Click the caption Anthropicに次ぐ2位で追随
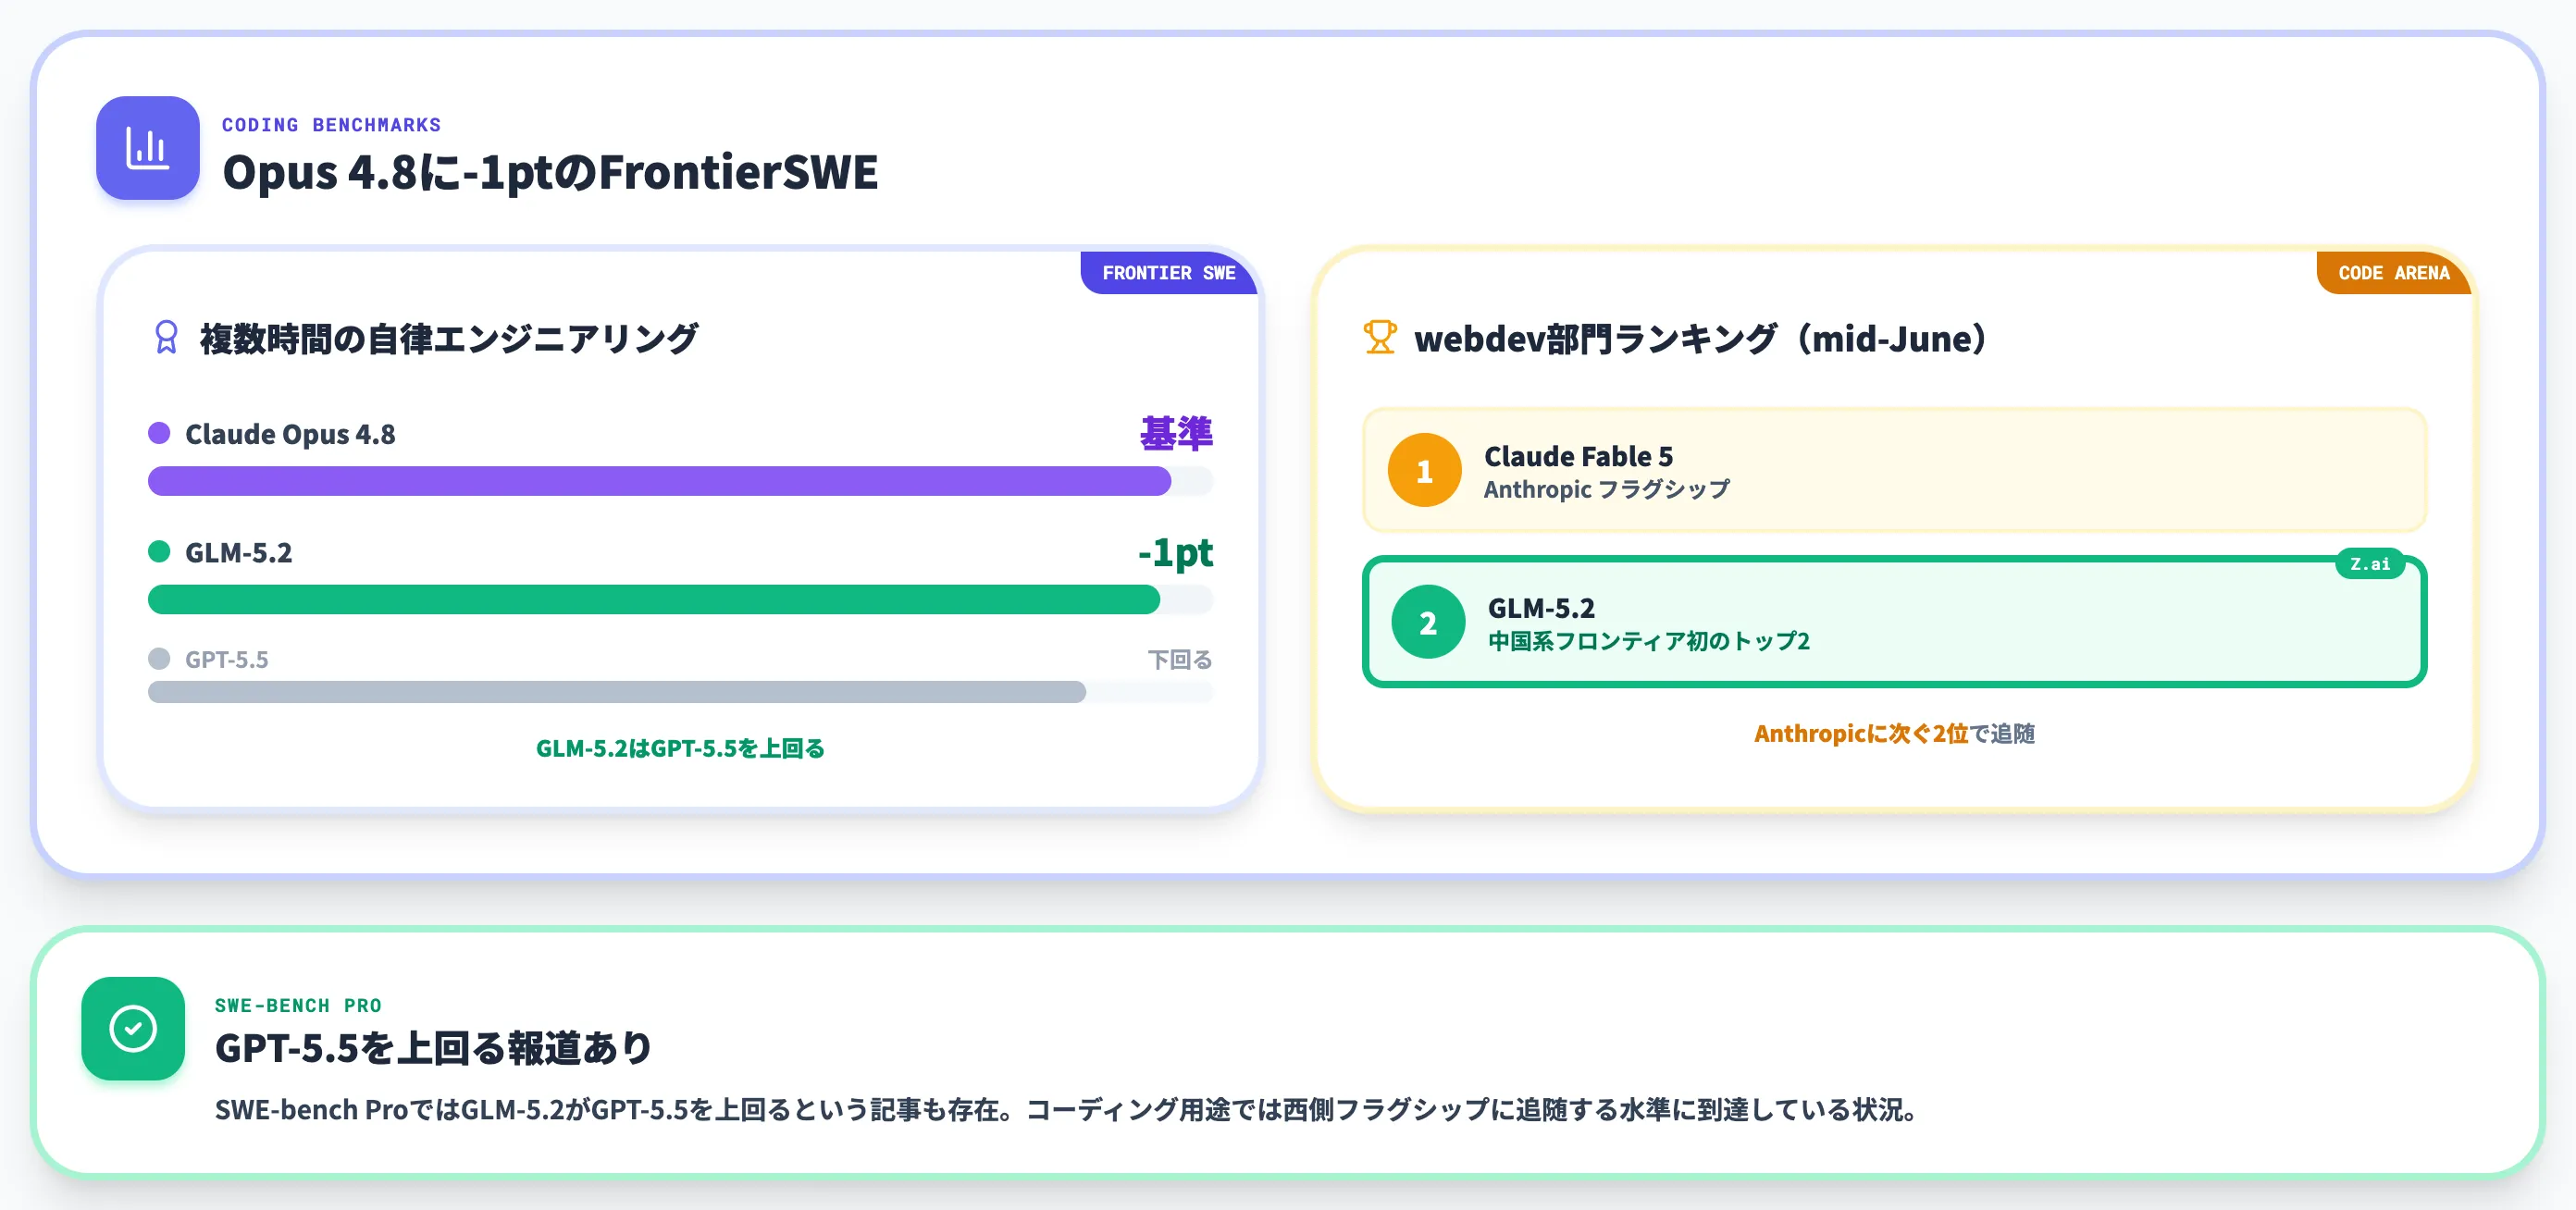 (x=1894, y=733)
